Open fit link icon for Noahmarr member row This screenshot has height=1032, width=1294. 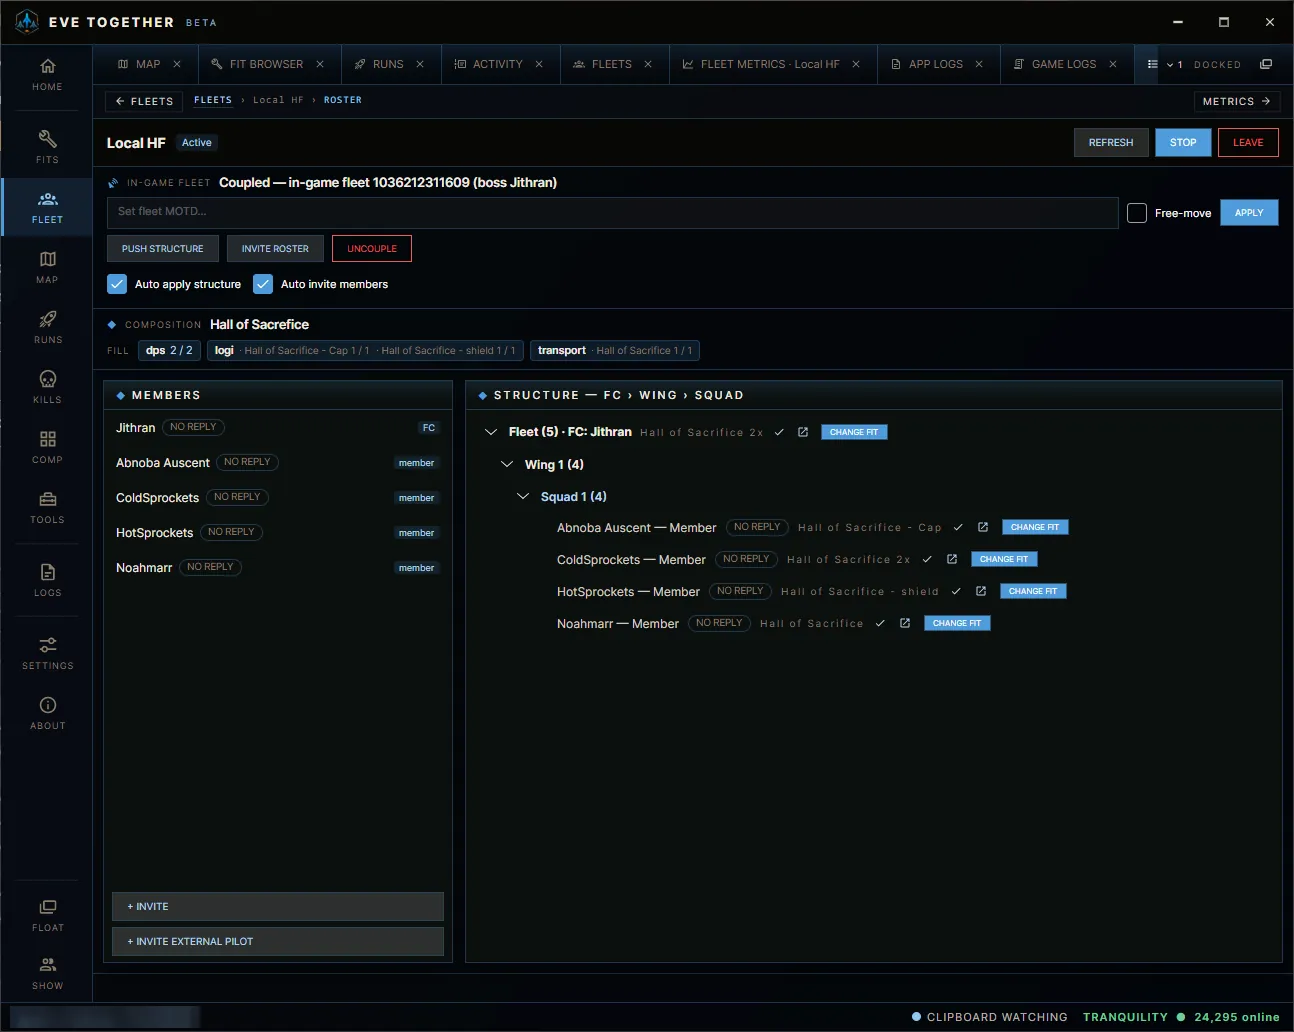click(905, 623)
